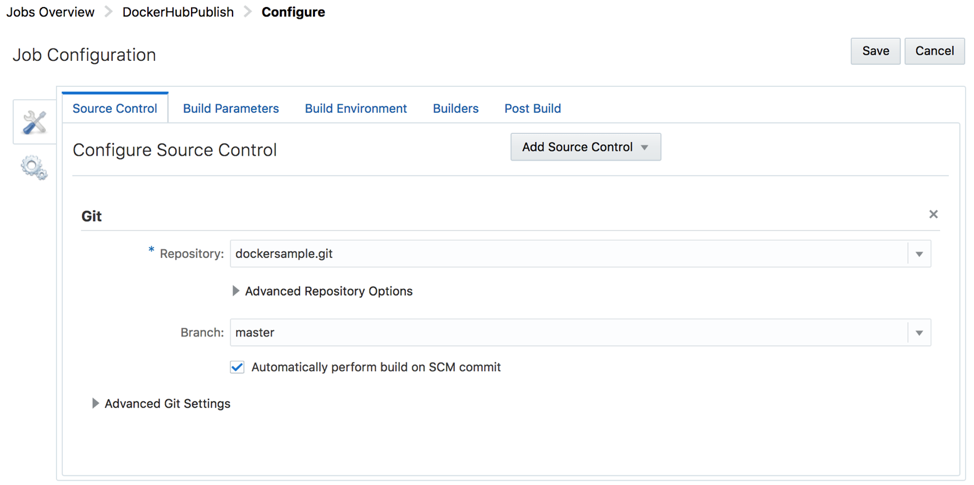Open the Add Source Control dropdown
Viewport: 974px width, 485px height.
pos(585,147)
